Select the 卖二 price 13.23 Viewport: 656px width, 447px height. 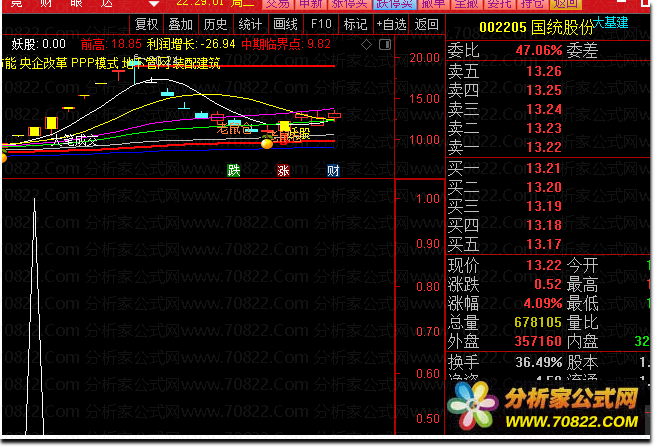click(544, 128)
